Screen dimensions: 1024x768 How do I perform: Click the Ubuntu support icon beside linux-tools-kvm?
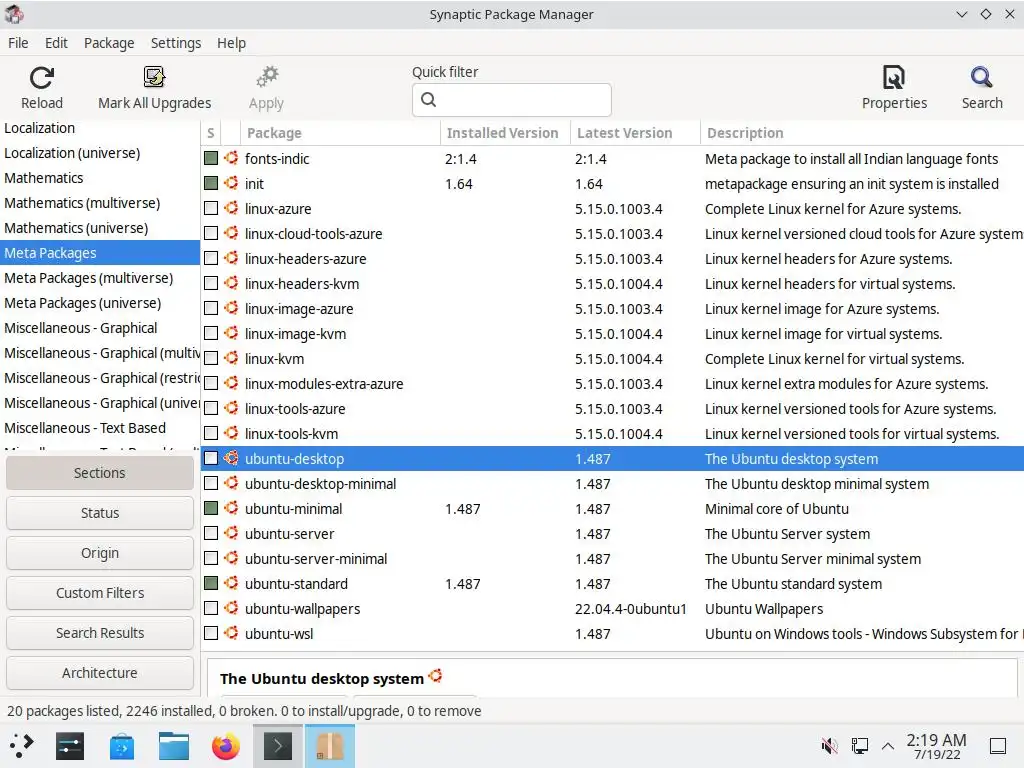231,434
